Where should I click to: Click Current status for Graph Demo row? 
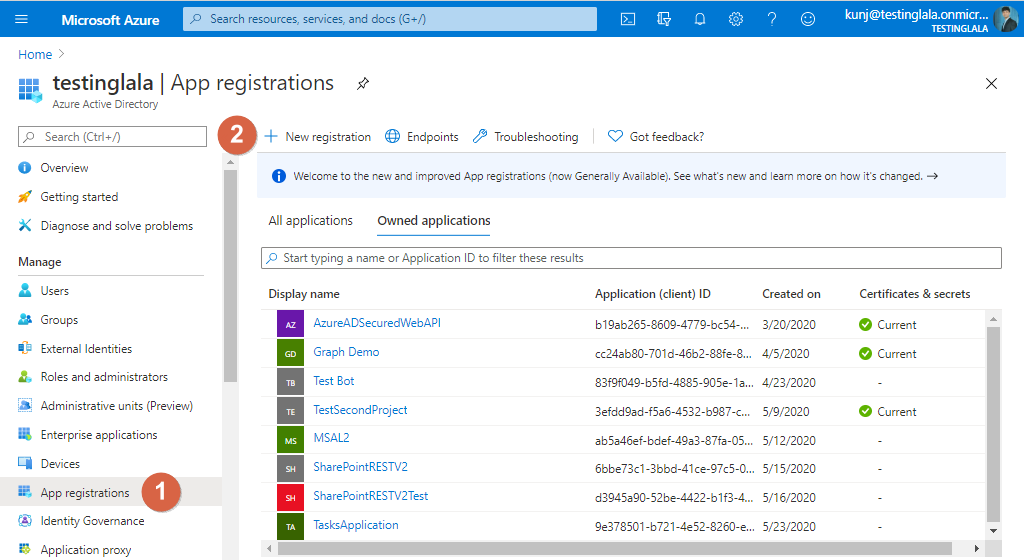tap(888, 353)
